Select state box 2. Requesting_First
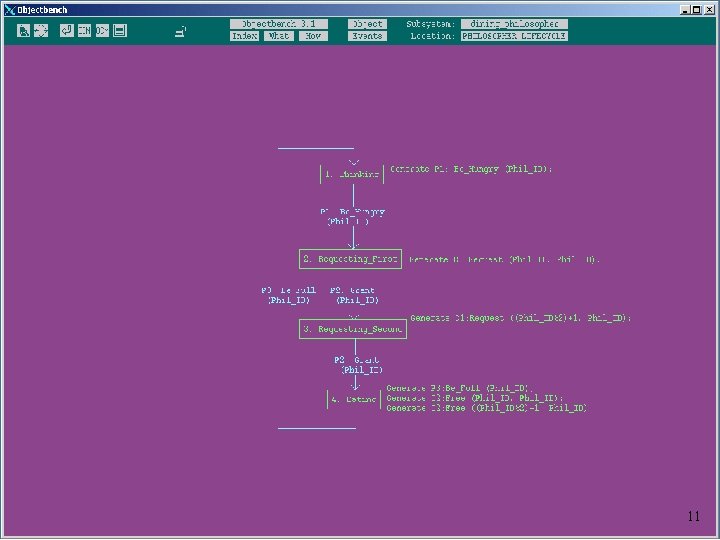The image size is (720, 540). (x=350, y=259)
